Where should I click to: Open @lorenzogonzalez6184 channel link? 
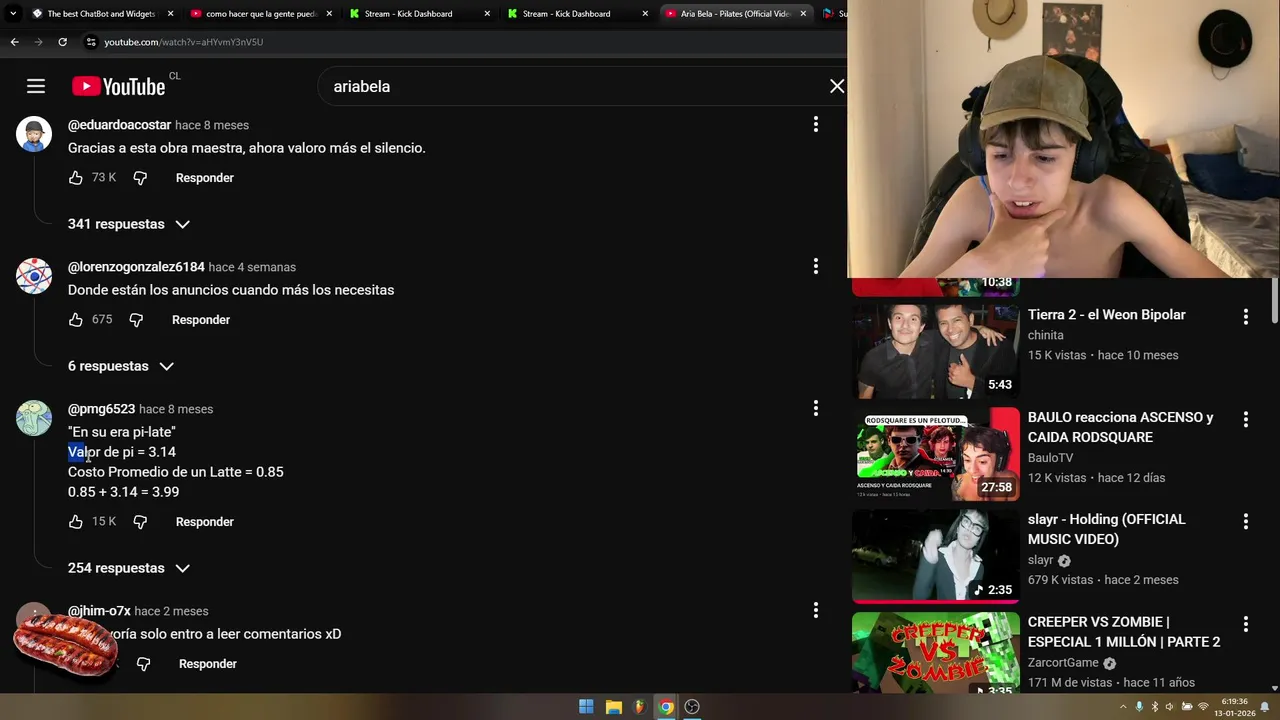click(x=136, y=267)
